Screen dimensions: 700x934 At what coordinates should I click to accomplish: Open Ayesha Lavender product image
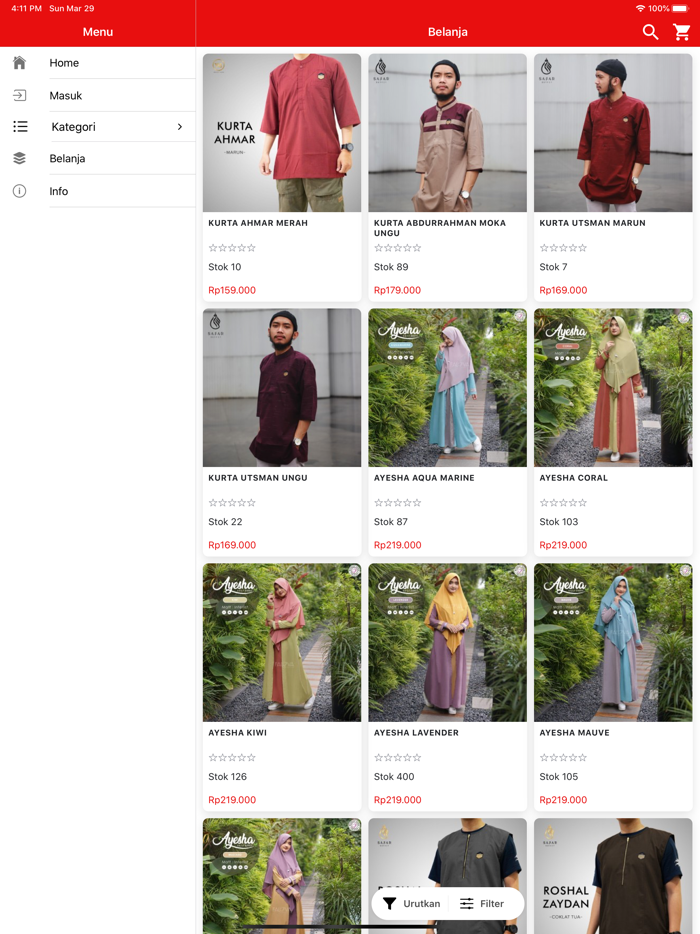point(447,643)
